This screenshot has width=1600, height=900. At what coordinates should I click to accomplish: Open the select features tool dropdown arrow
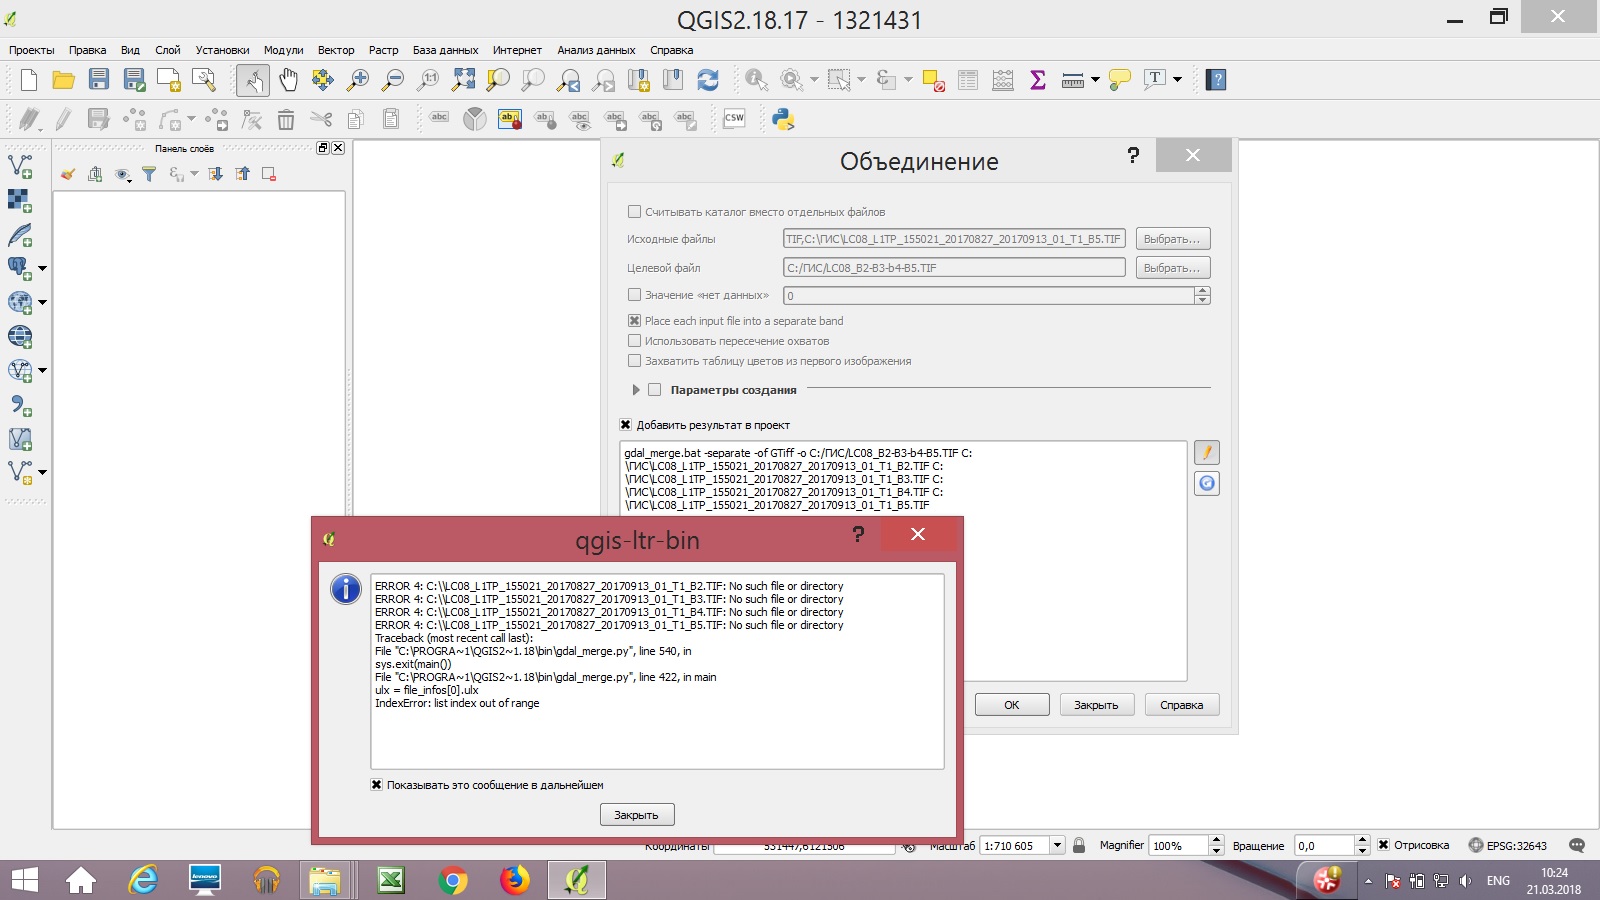point(861,80)
